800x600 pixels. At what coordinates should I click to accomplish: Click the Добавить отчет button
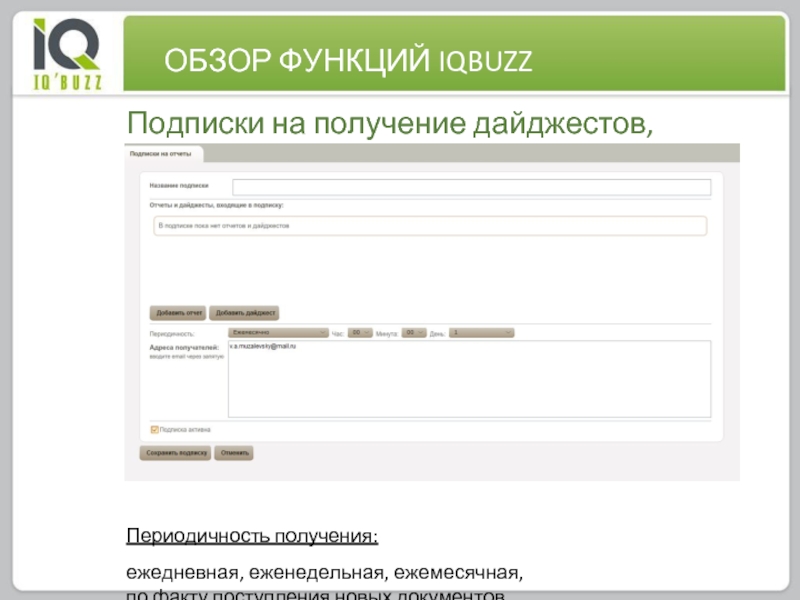click(x=178, y=313)
